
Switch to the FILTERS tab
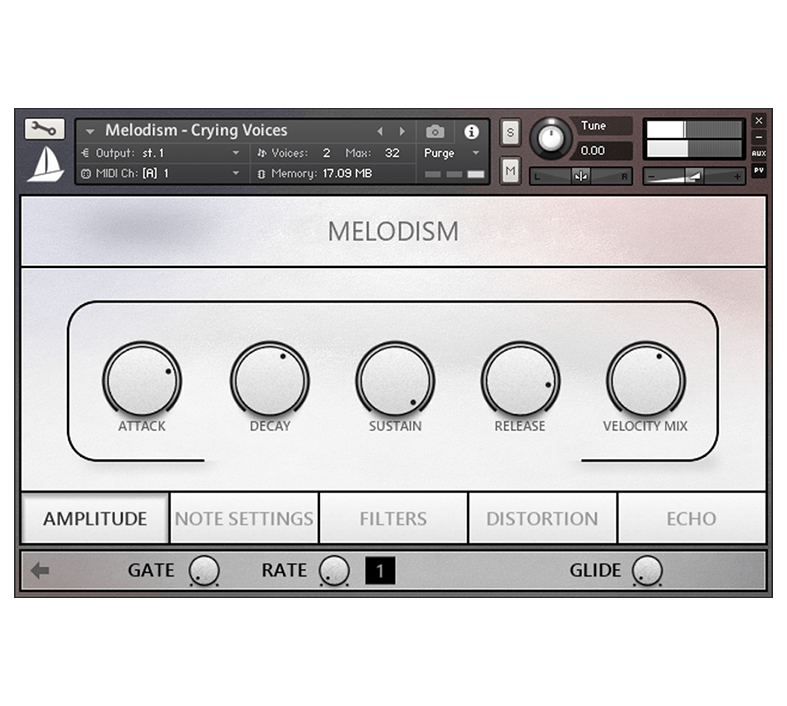[393, 518]
